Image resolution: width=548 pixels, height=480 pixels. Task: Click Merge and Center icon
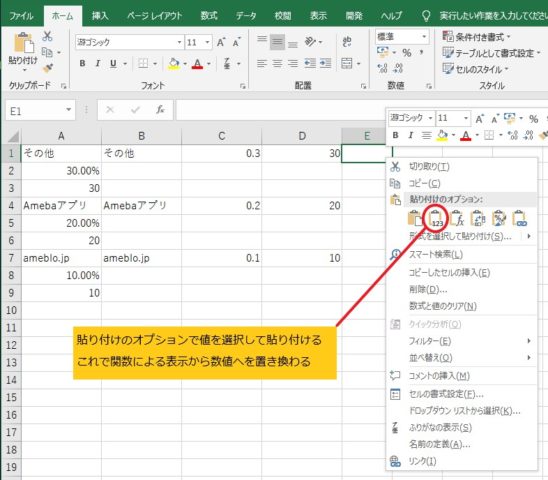[x=347, y=63]
